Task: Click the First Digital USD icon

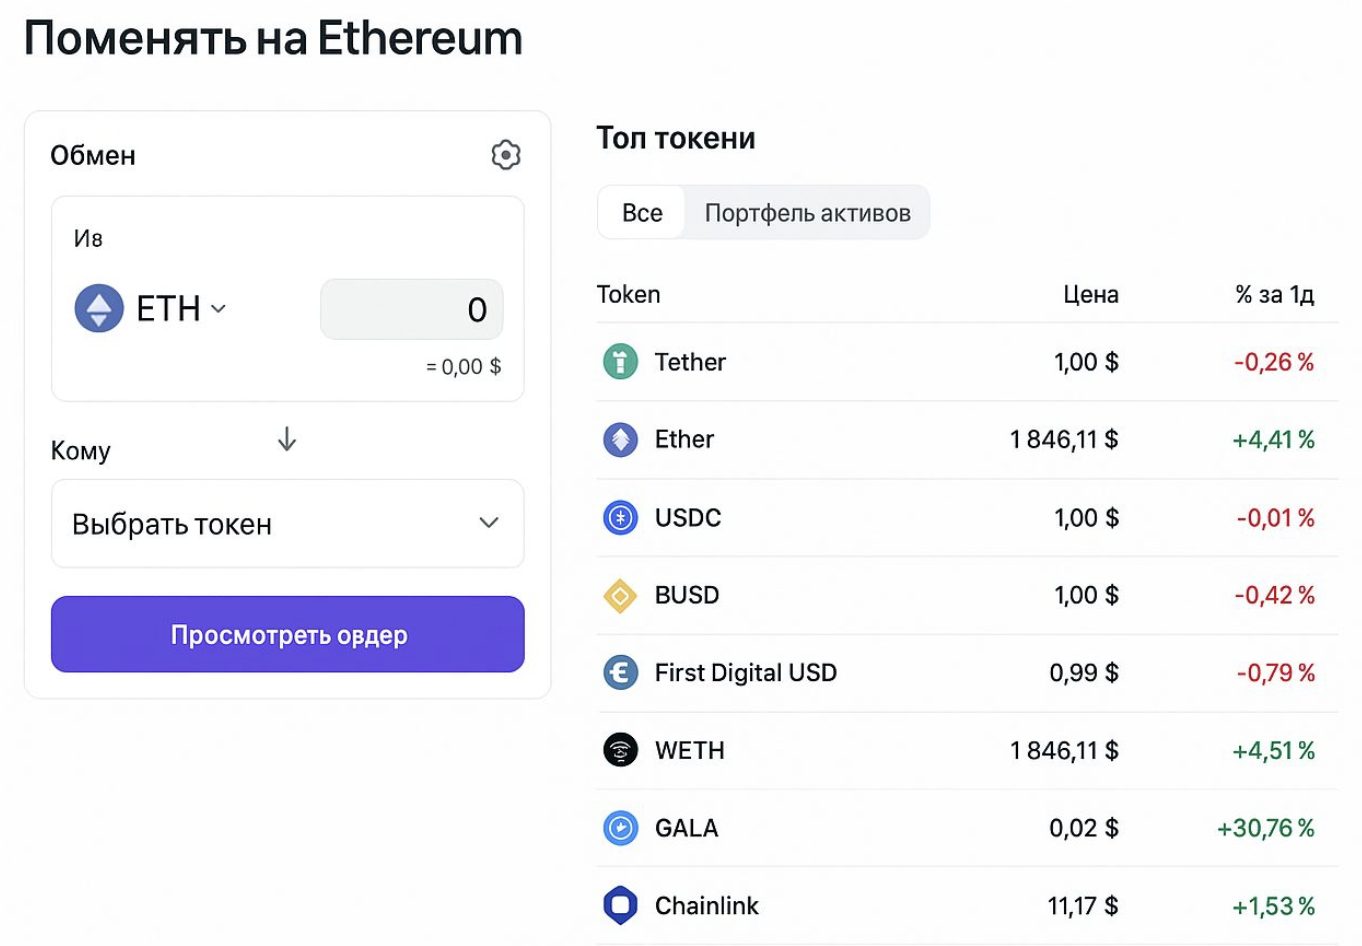Action: click(620, 672)
